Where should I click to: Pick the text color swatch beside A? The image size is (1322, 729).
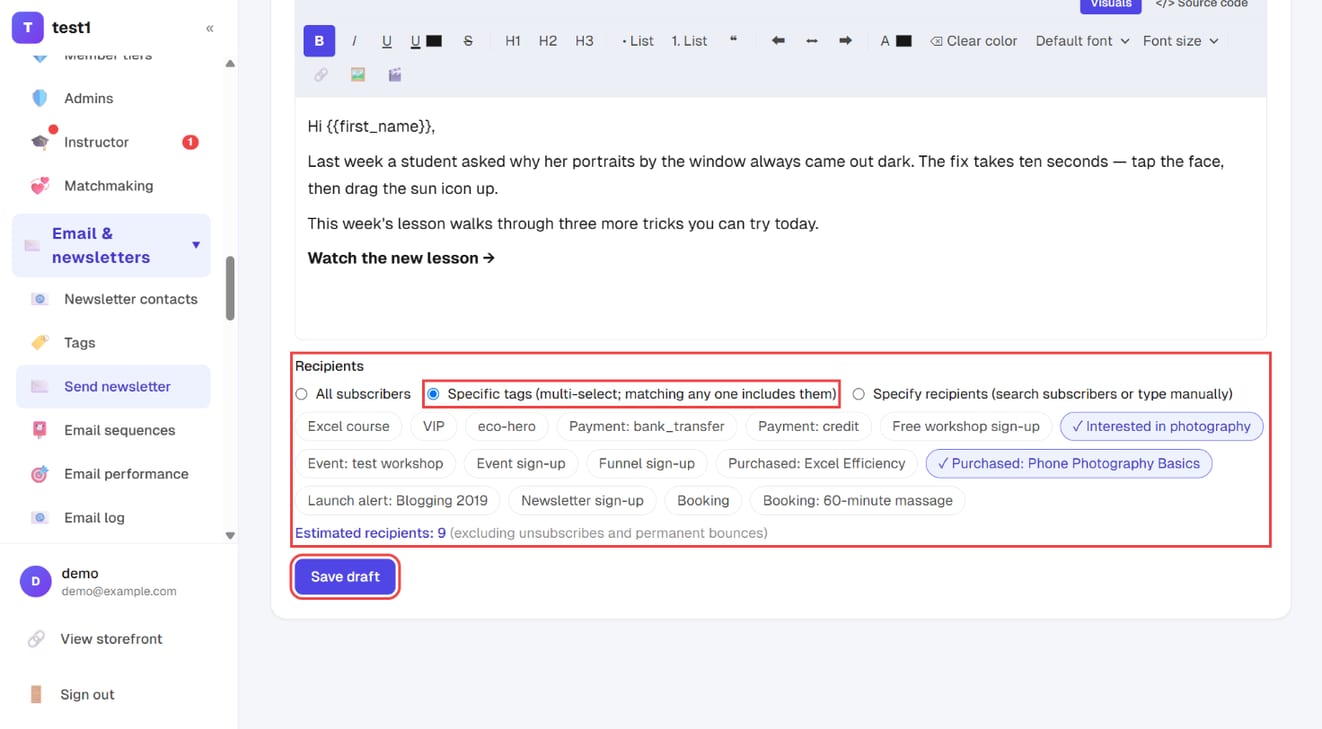point(904,41)
